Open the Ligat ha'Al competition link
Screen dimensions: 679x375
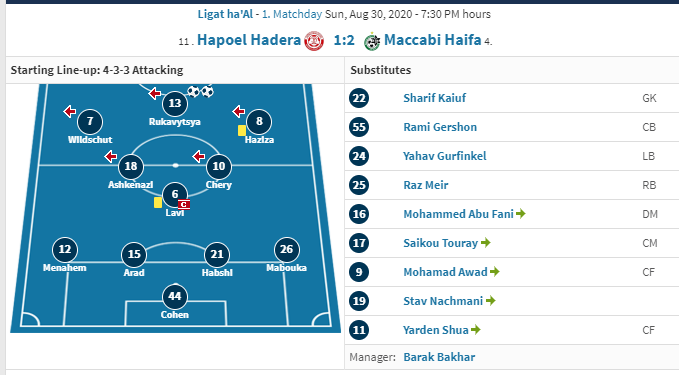pyautogui.click(x=225, y=14)
